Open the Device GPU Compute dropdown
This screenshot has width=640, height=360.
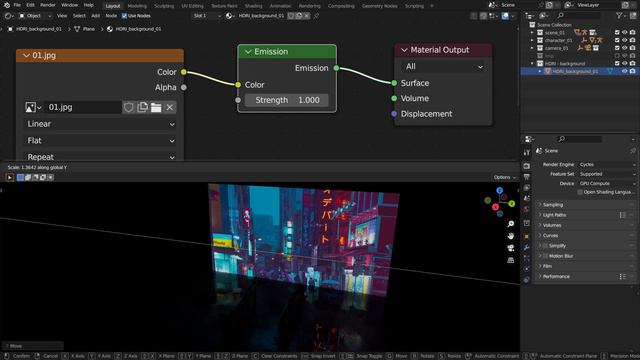pos(607,183)
